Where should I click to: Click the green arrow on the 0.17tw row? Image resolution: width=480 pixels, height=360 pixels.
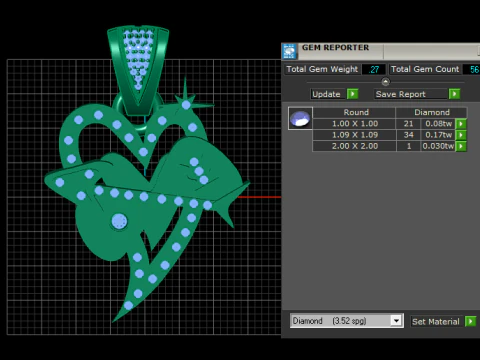461,135
